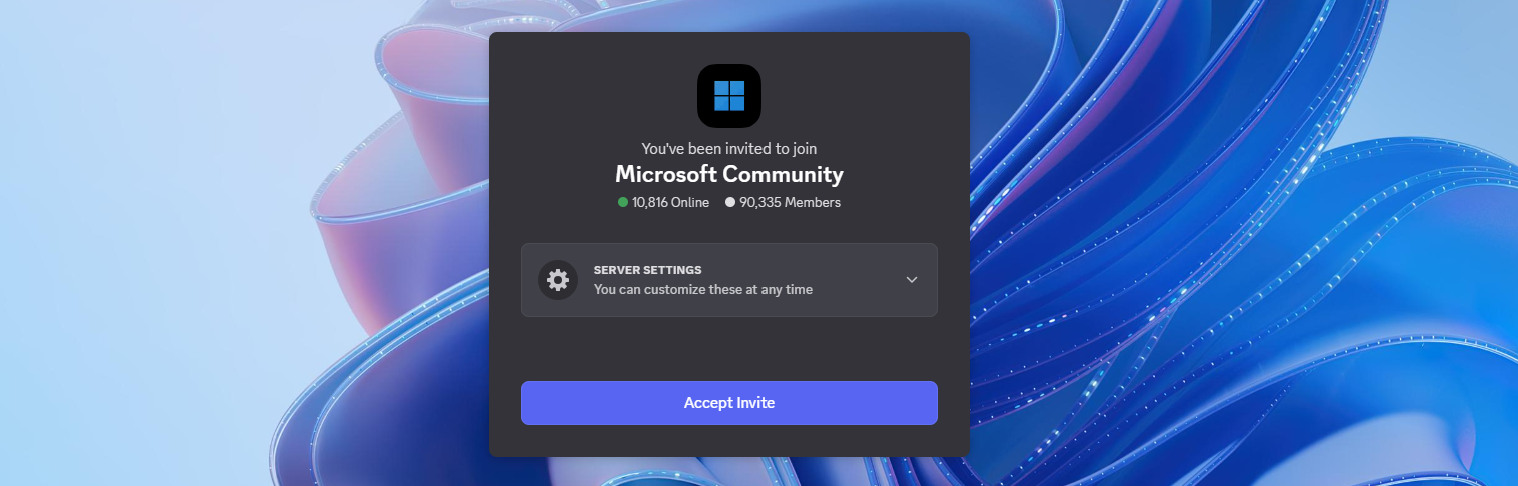The image size is (1518, 486).
Task: Click the green online status dot
Action: point(623,202)
